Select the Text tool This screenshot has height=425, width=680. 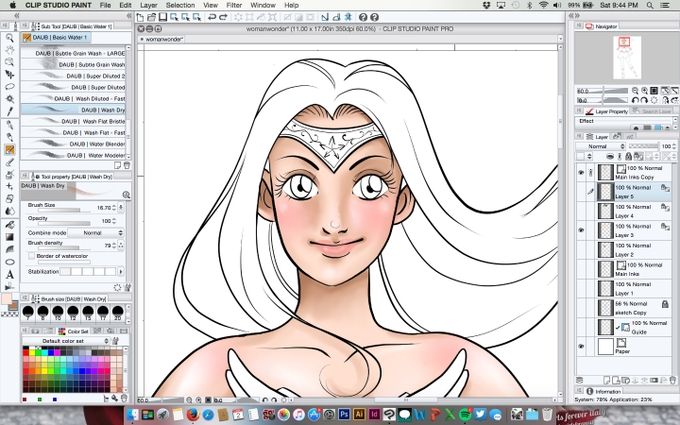(x=9, y=275)
